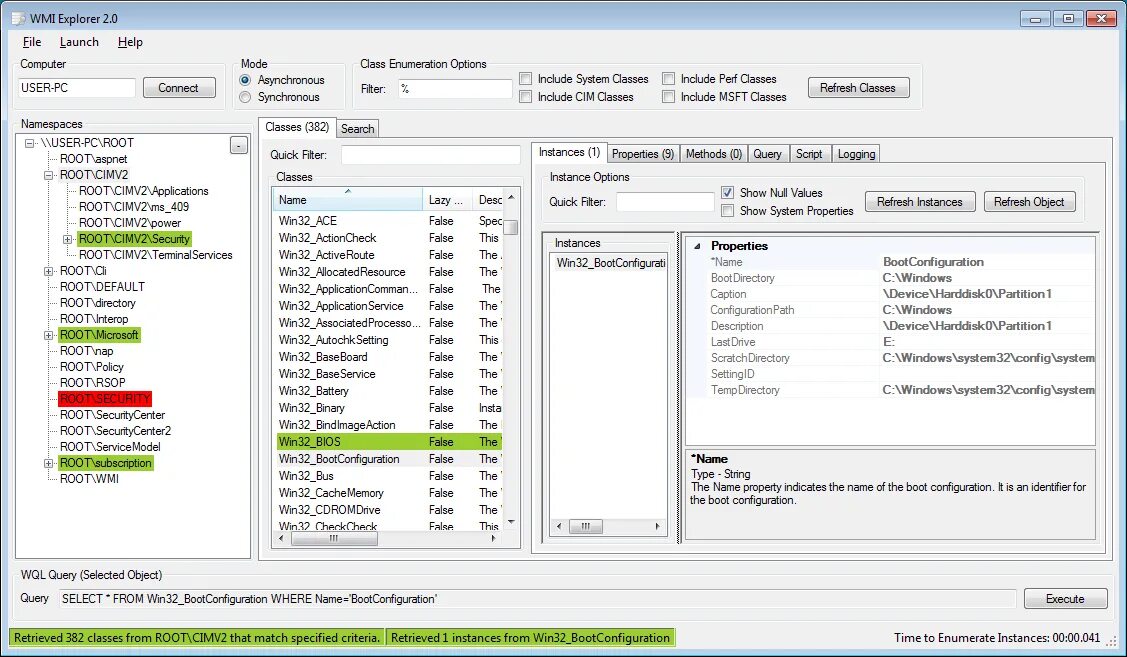Open the Launch menu
The width and height of the screenshot is (1127, 657).
(79, 42)
